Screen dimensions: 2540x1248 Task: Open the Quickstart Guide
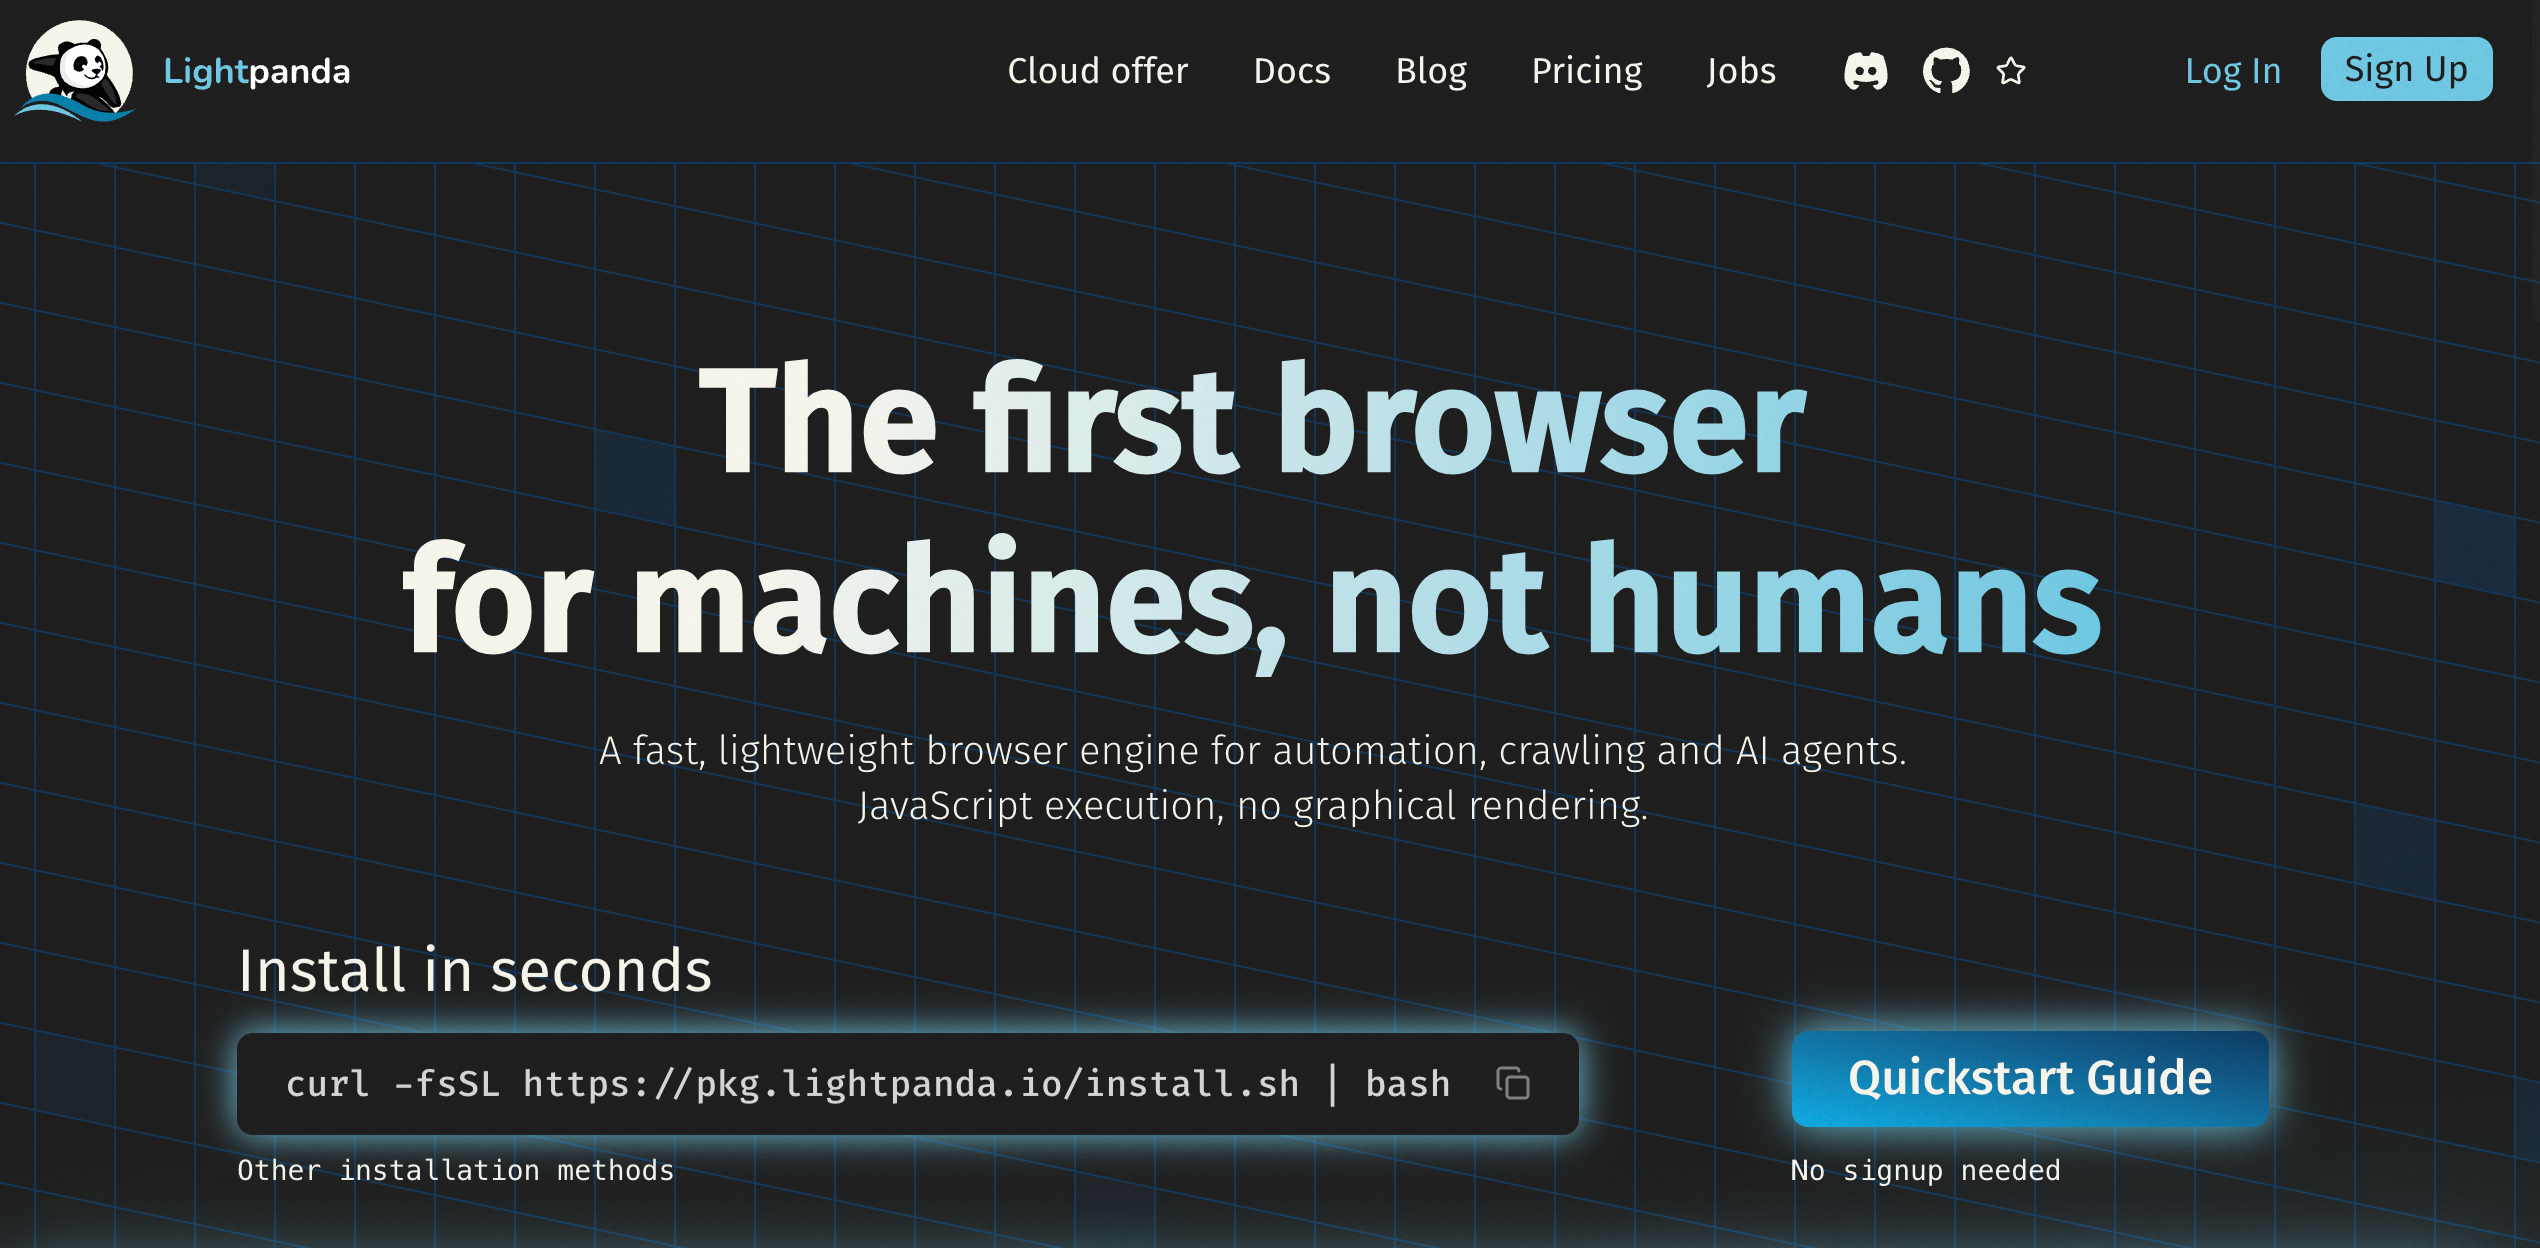click(2030, 1079)
